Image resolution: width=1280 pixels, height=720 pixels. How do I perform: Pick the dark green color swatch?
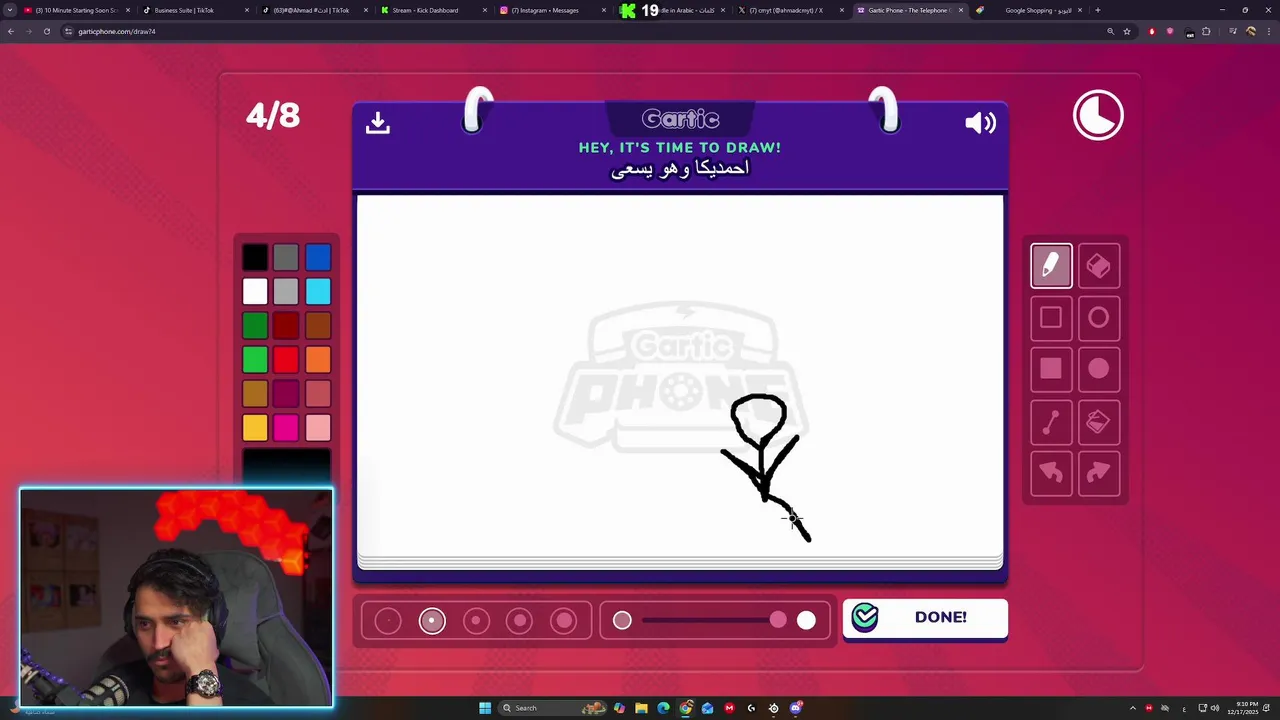(x=255, y=325)
